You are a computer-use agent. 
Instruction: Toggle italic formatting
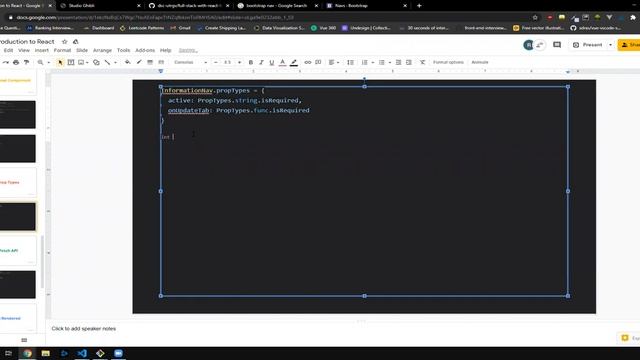click(261, 62)
